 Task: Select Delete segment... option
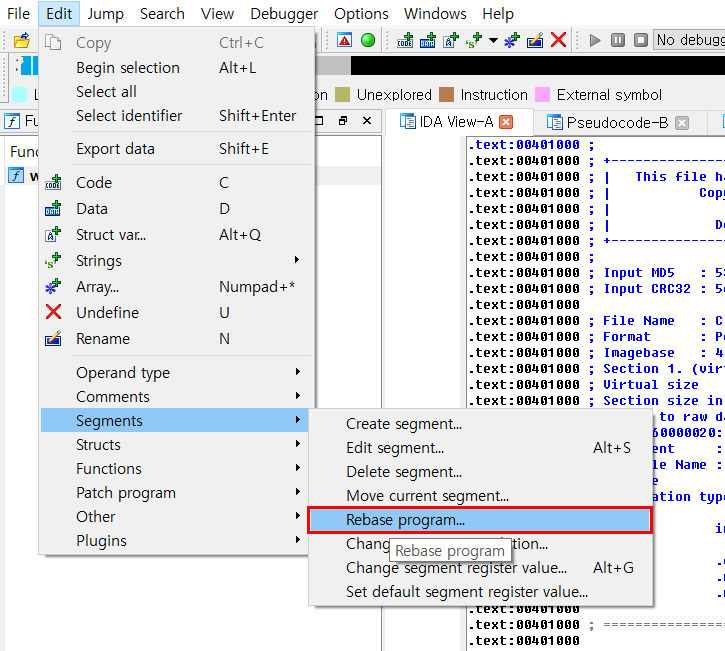point(480,472)
